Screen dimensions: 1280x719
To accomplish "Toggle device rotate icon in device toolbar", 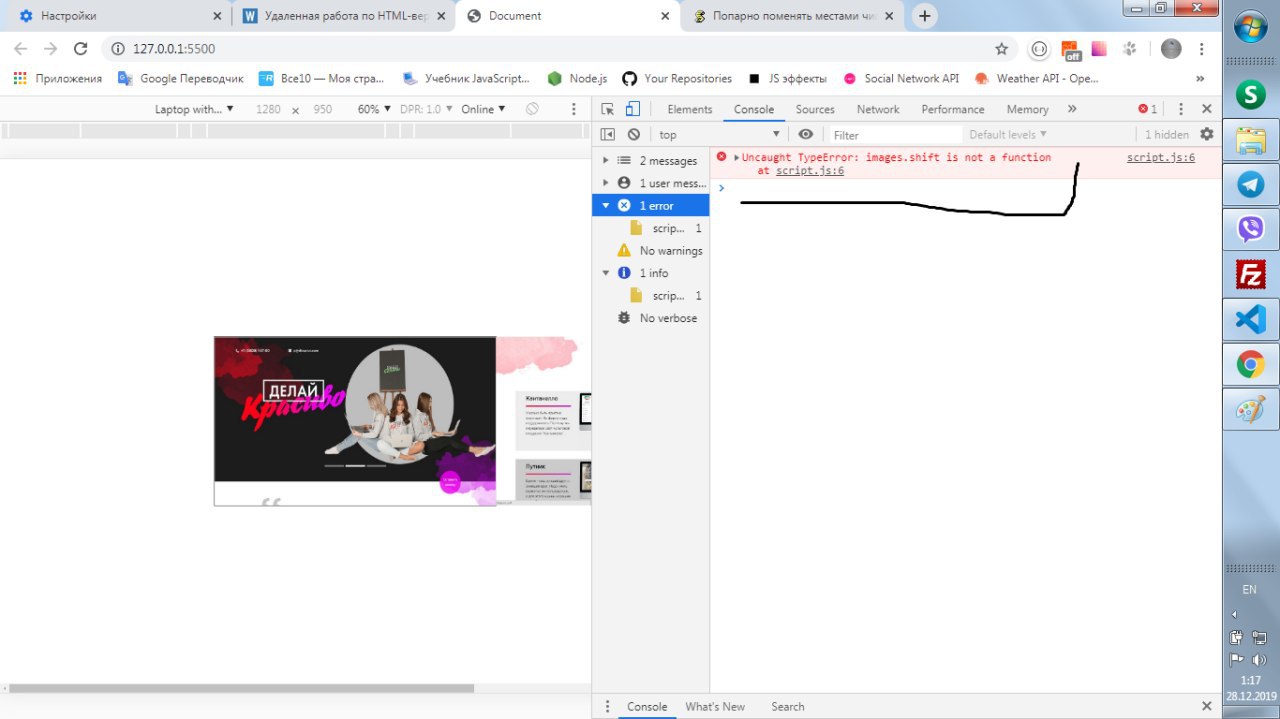I will click(x=533, y=109).
